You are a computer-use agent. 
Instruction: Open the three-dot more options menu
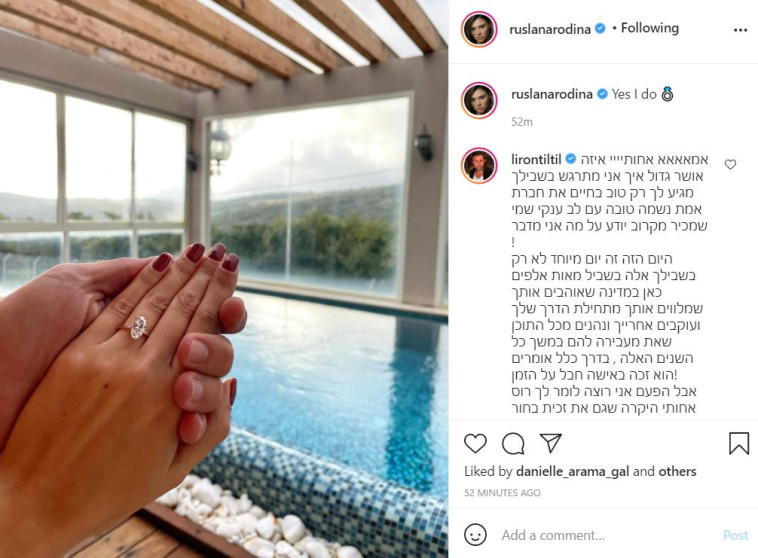click(740, 30)
